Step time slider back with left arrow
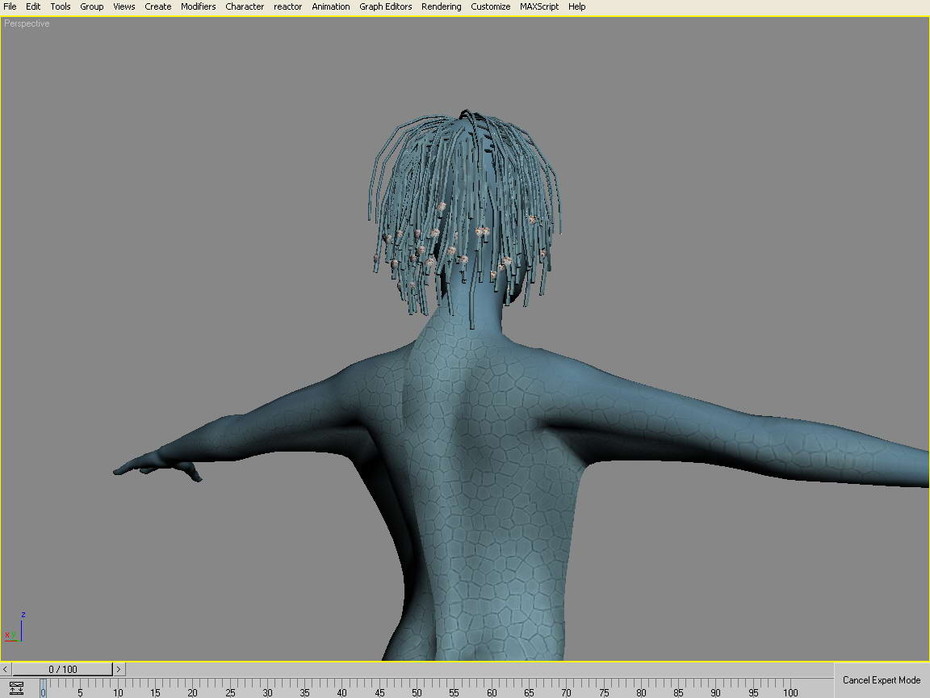The height and width of the screenshot is (698, 930). [x=5, y=670]
